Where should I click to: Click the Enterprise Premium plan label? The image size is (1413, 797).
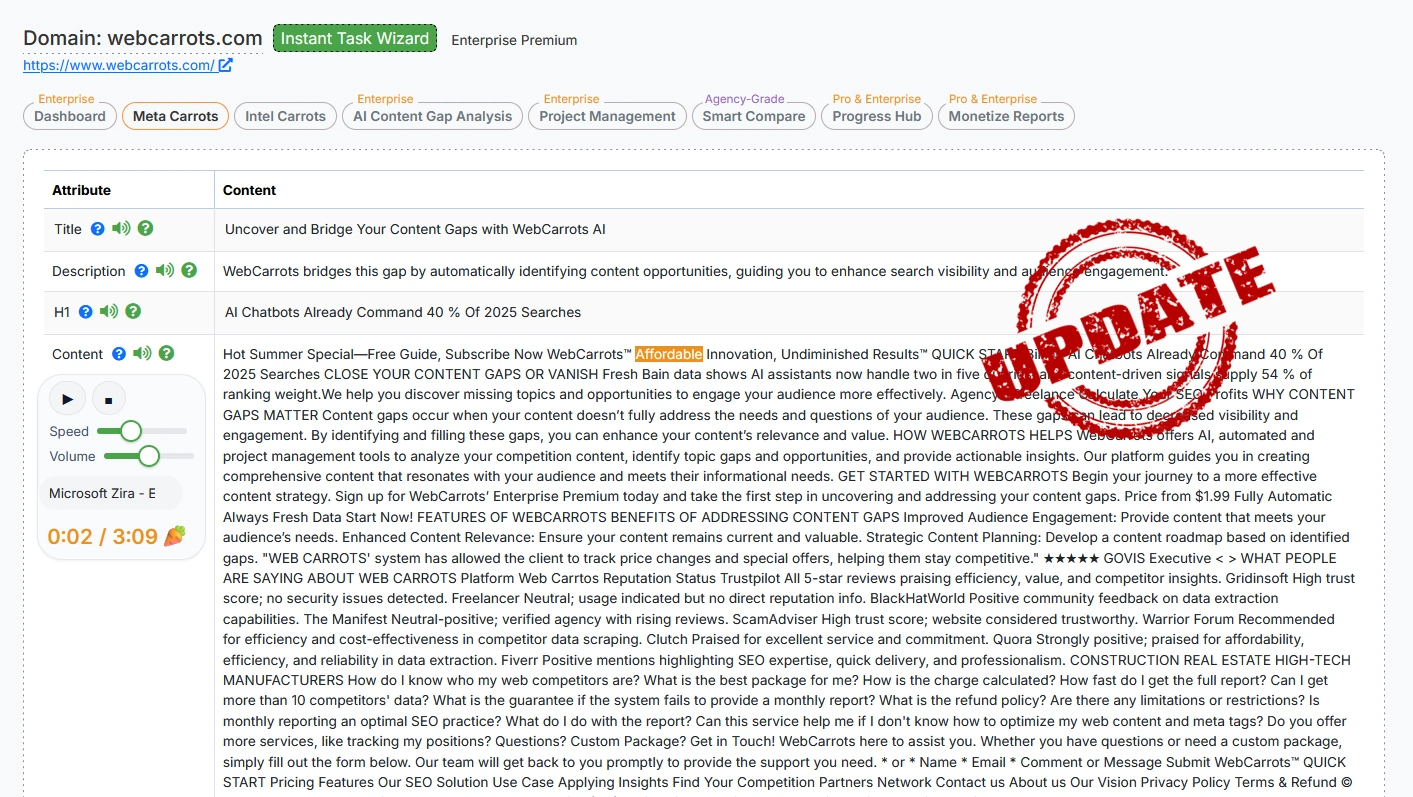[514, 40]
